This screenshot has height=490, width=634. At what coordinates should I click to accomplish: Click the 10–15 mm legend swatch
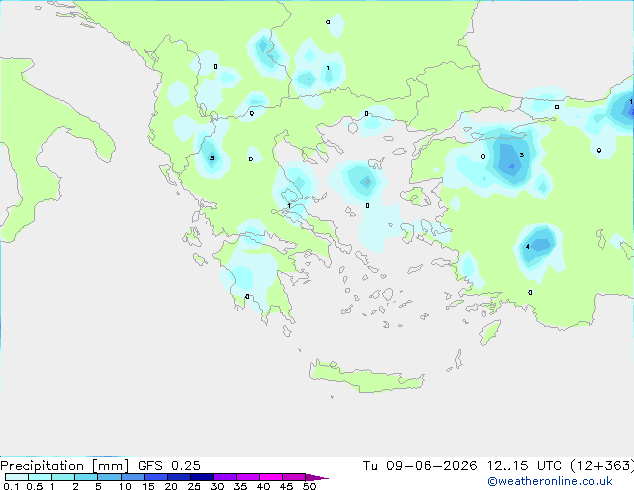[x=132, y=477]
